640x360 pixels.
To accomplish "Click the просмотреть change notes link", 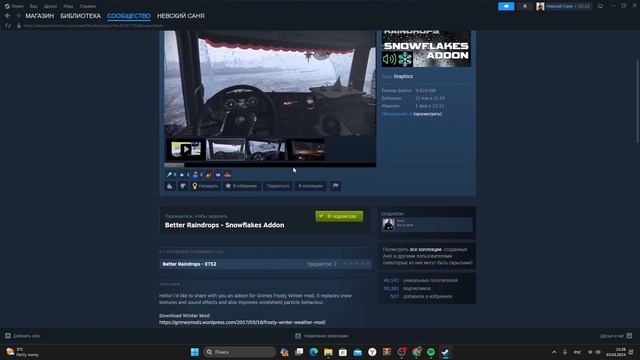I will pos(427,114).
